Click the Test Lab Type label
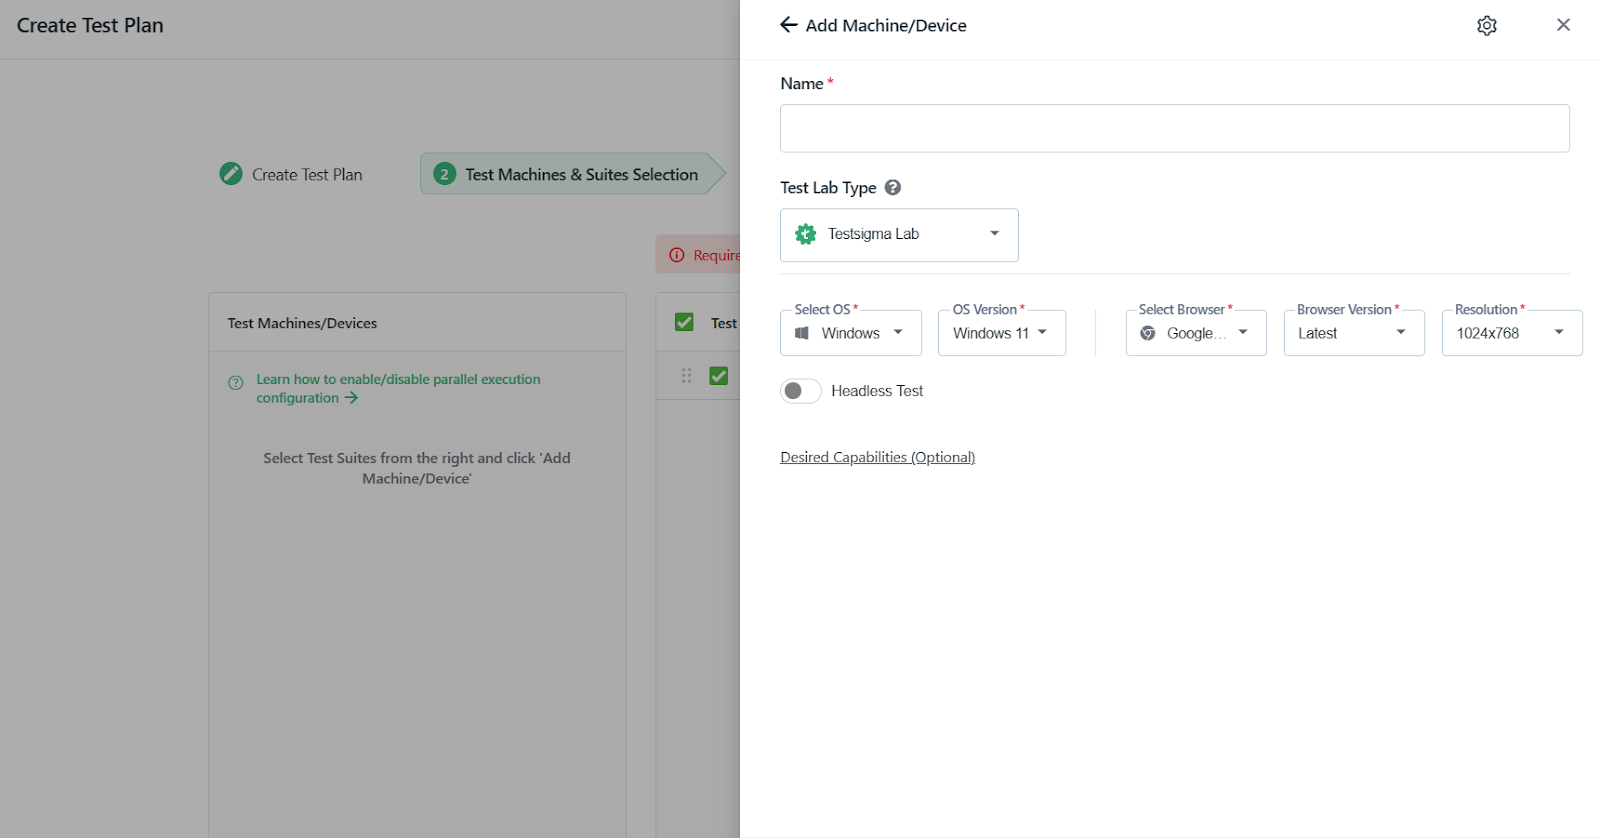The height and width of the screenshot is (838, 1600). click(x=828, y=188)
